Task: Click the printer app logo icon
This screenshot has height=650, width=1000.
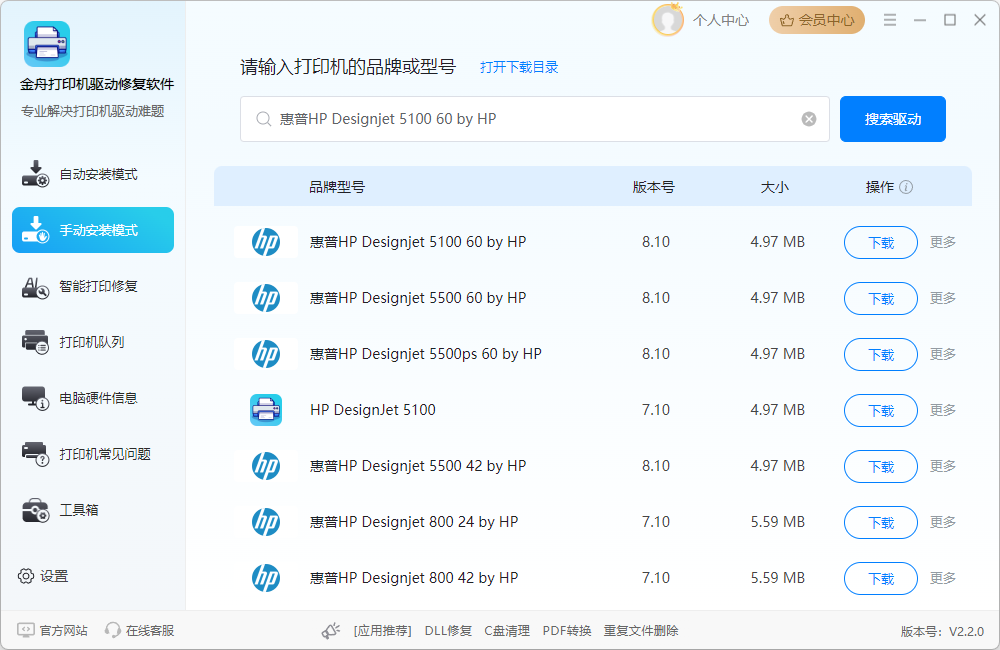Action: [47, 44]
